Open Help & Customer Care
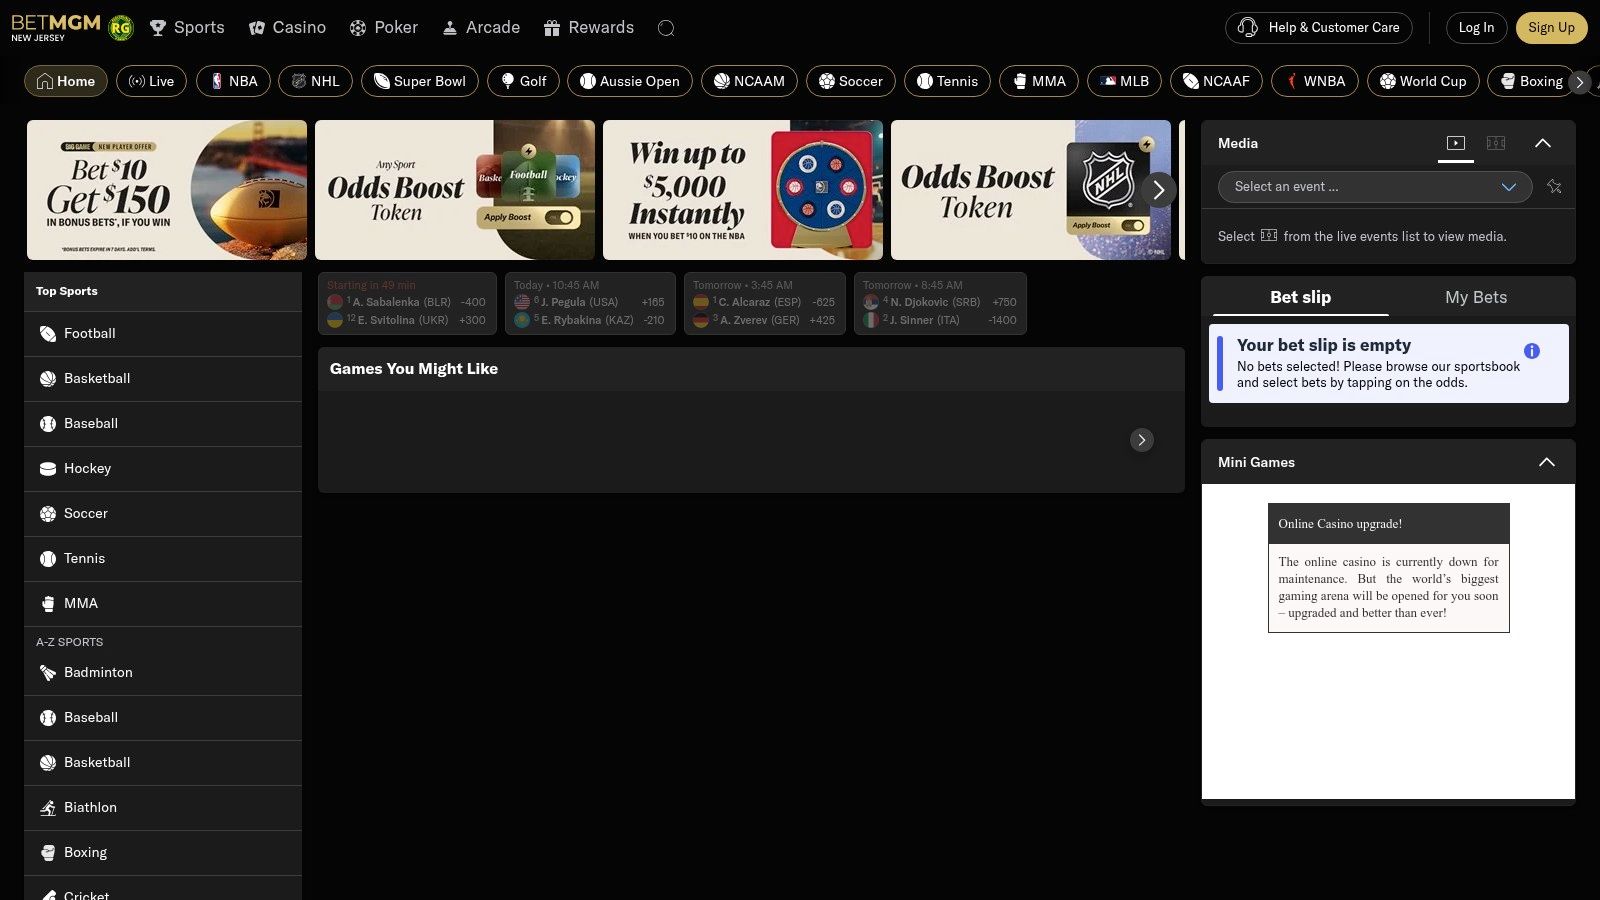 1318,27
